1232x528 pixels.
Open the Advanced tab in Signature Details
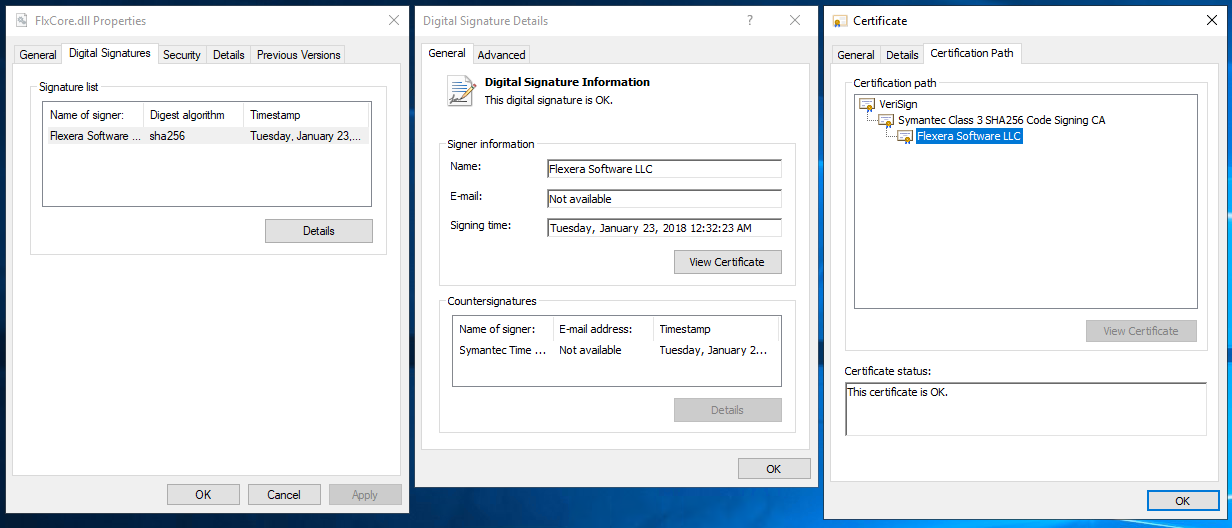[x=501, y=55]
